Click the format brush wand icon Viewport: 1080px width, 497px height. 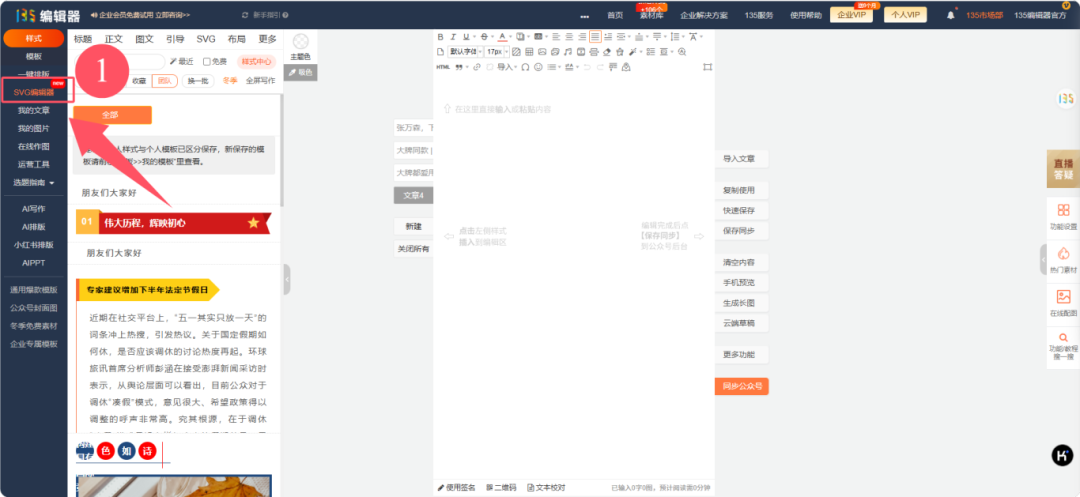pyautogui.click(x=633, y=52)
